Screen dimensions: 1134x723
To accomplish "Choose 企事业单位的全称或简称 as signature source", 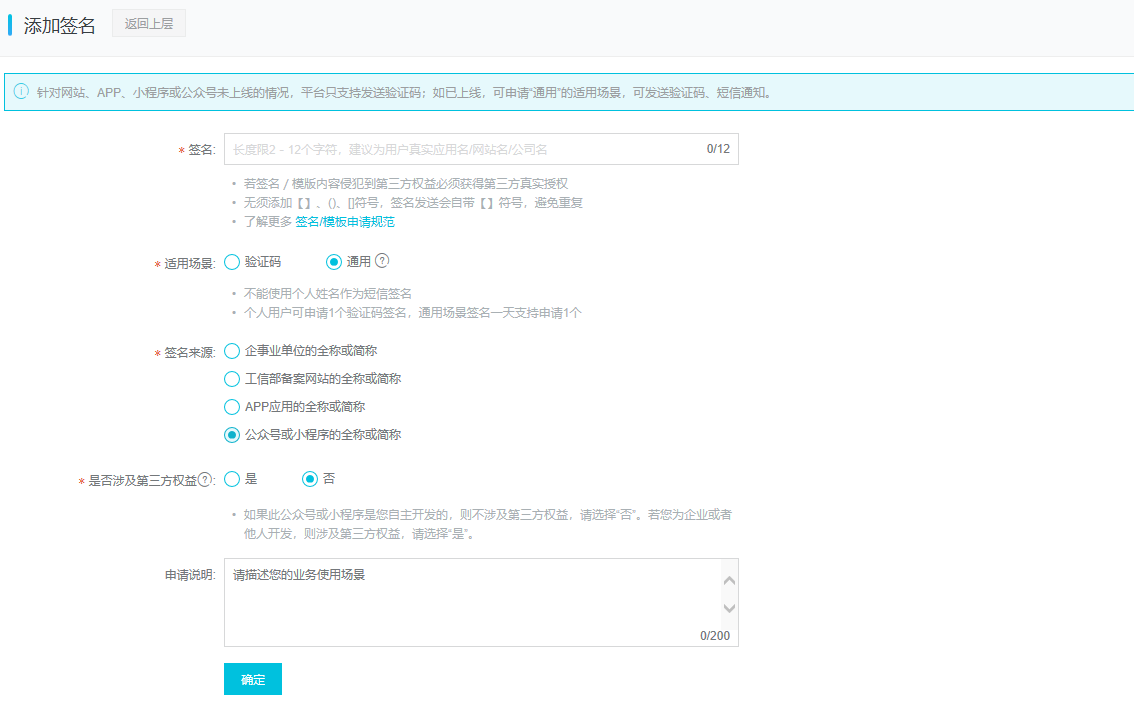I will 231,351.
